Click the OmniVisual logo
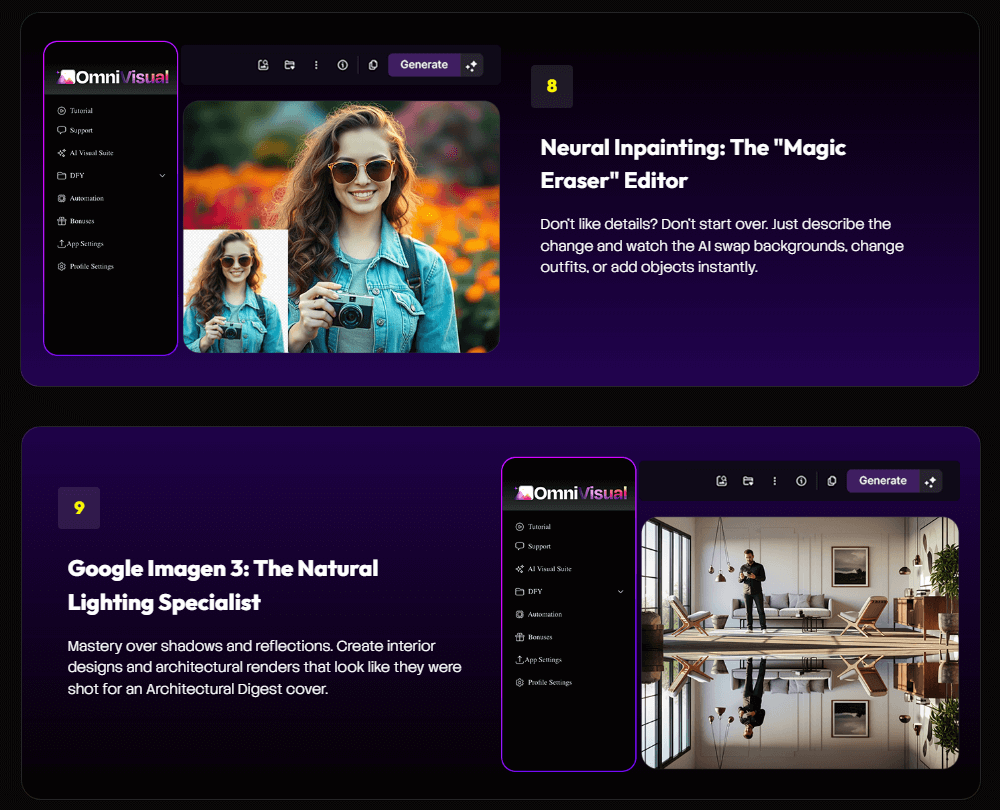The height and width of the screenshot is (810, 1000). 110,76
